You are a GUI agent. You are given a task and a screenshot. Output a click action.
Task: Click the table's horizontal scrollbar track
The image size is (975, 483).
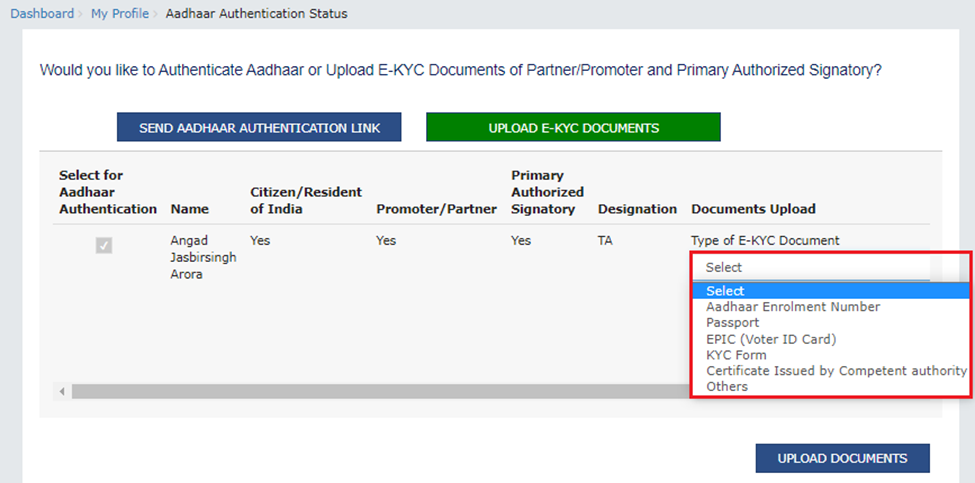(x=379, y=392)
